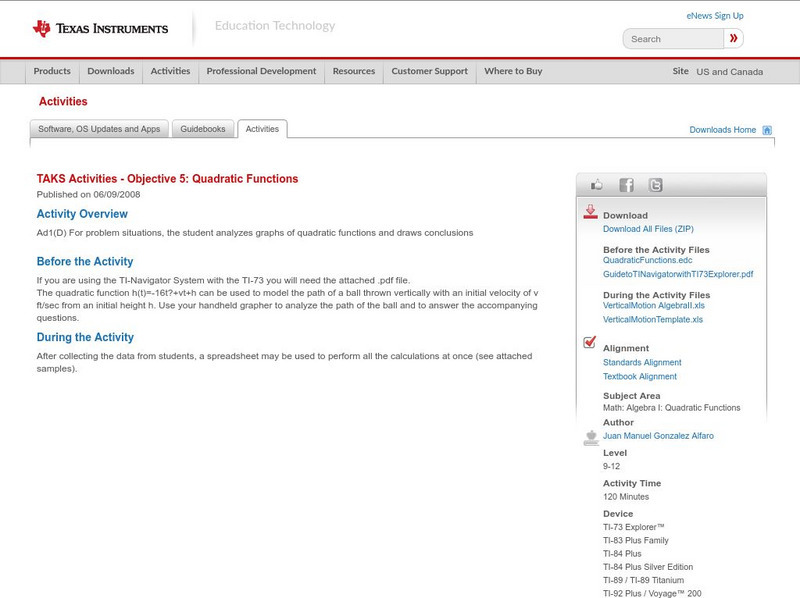800x598 pixels.
Task: Click the During the Activity heading
Action: pyautogui.click(x=85, y=337)
